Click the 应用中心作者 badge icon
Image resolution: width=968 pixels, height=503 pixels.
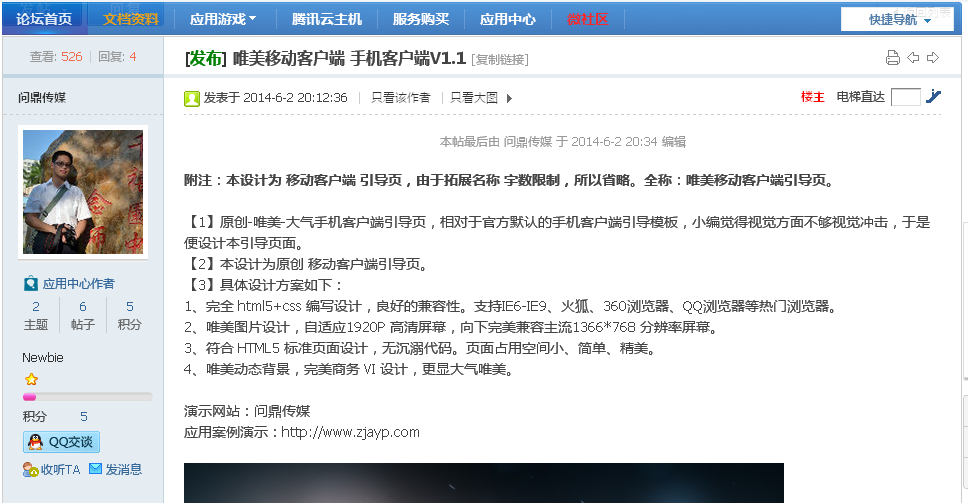(31, 284)
